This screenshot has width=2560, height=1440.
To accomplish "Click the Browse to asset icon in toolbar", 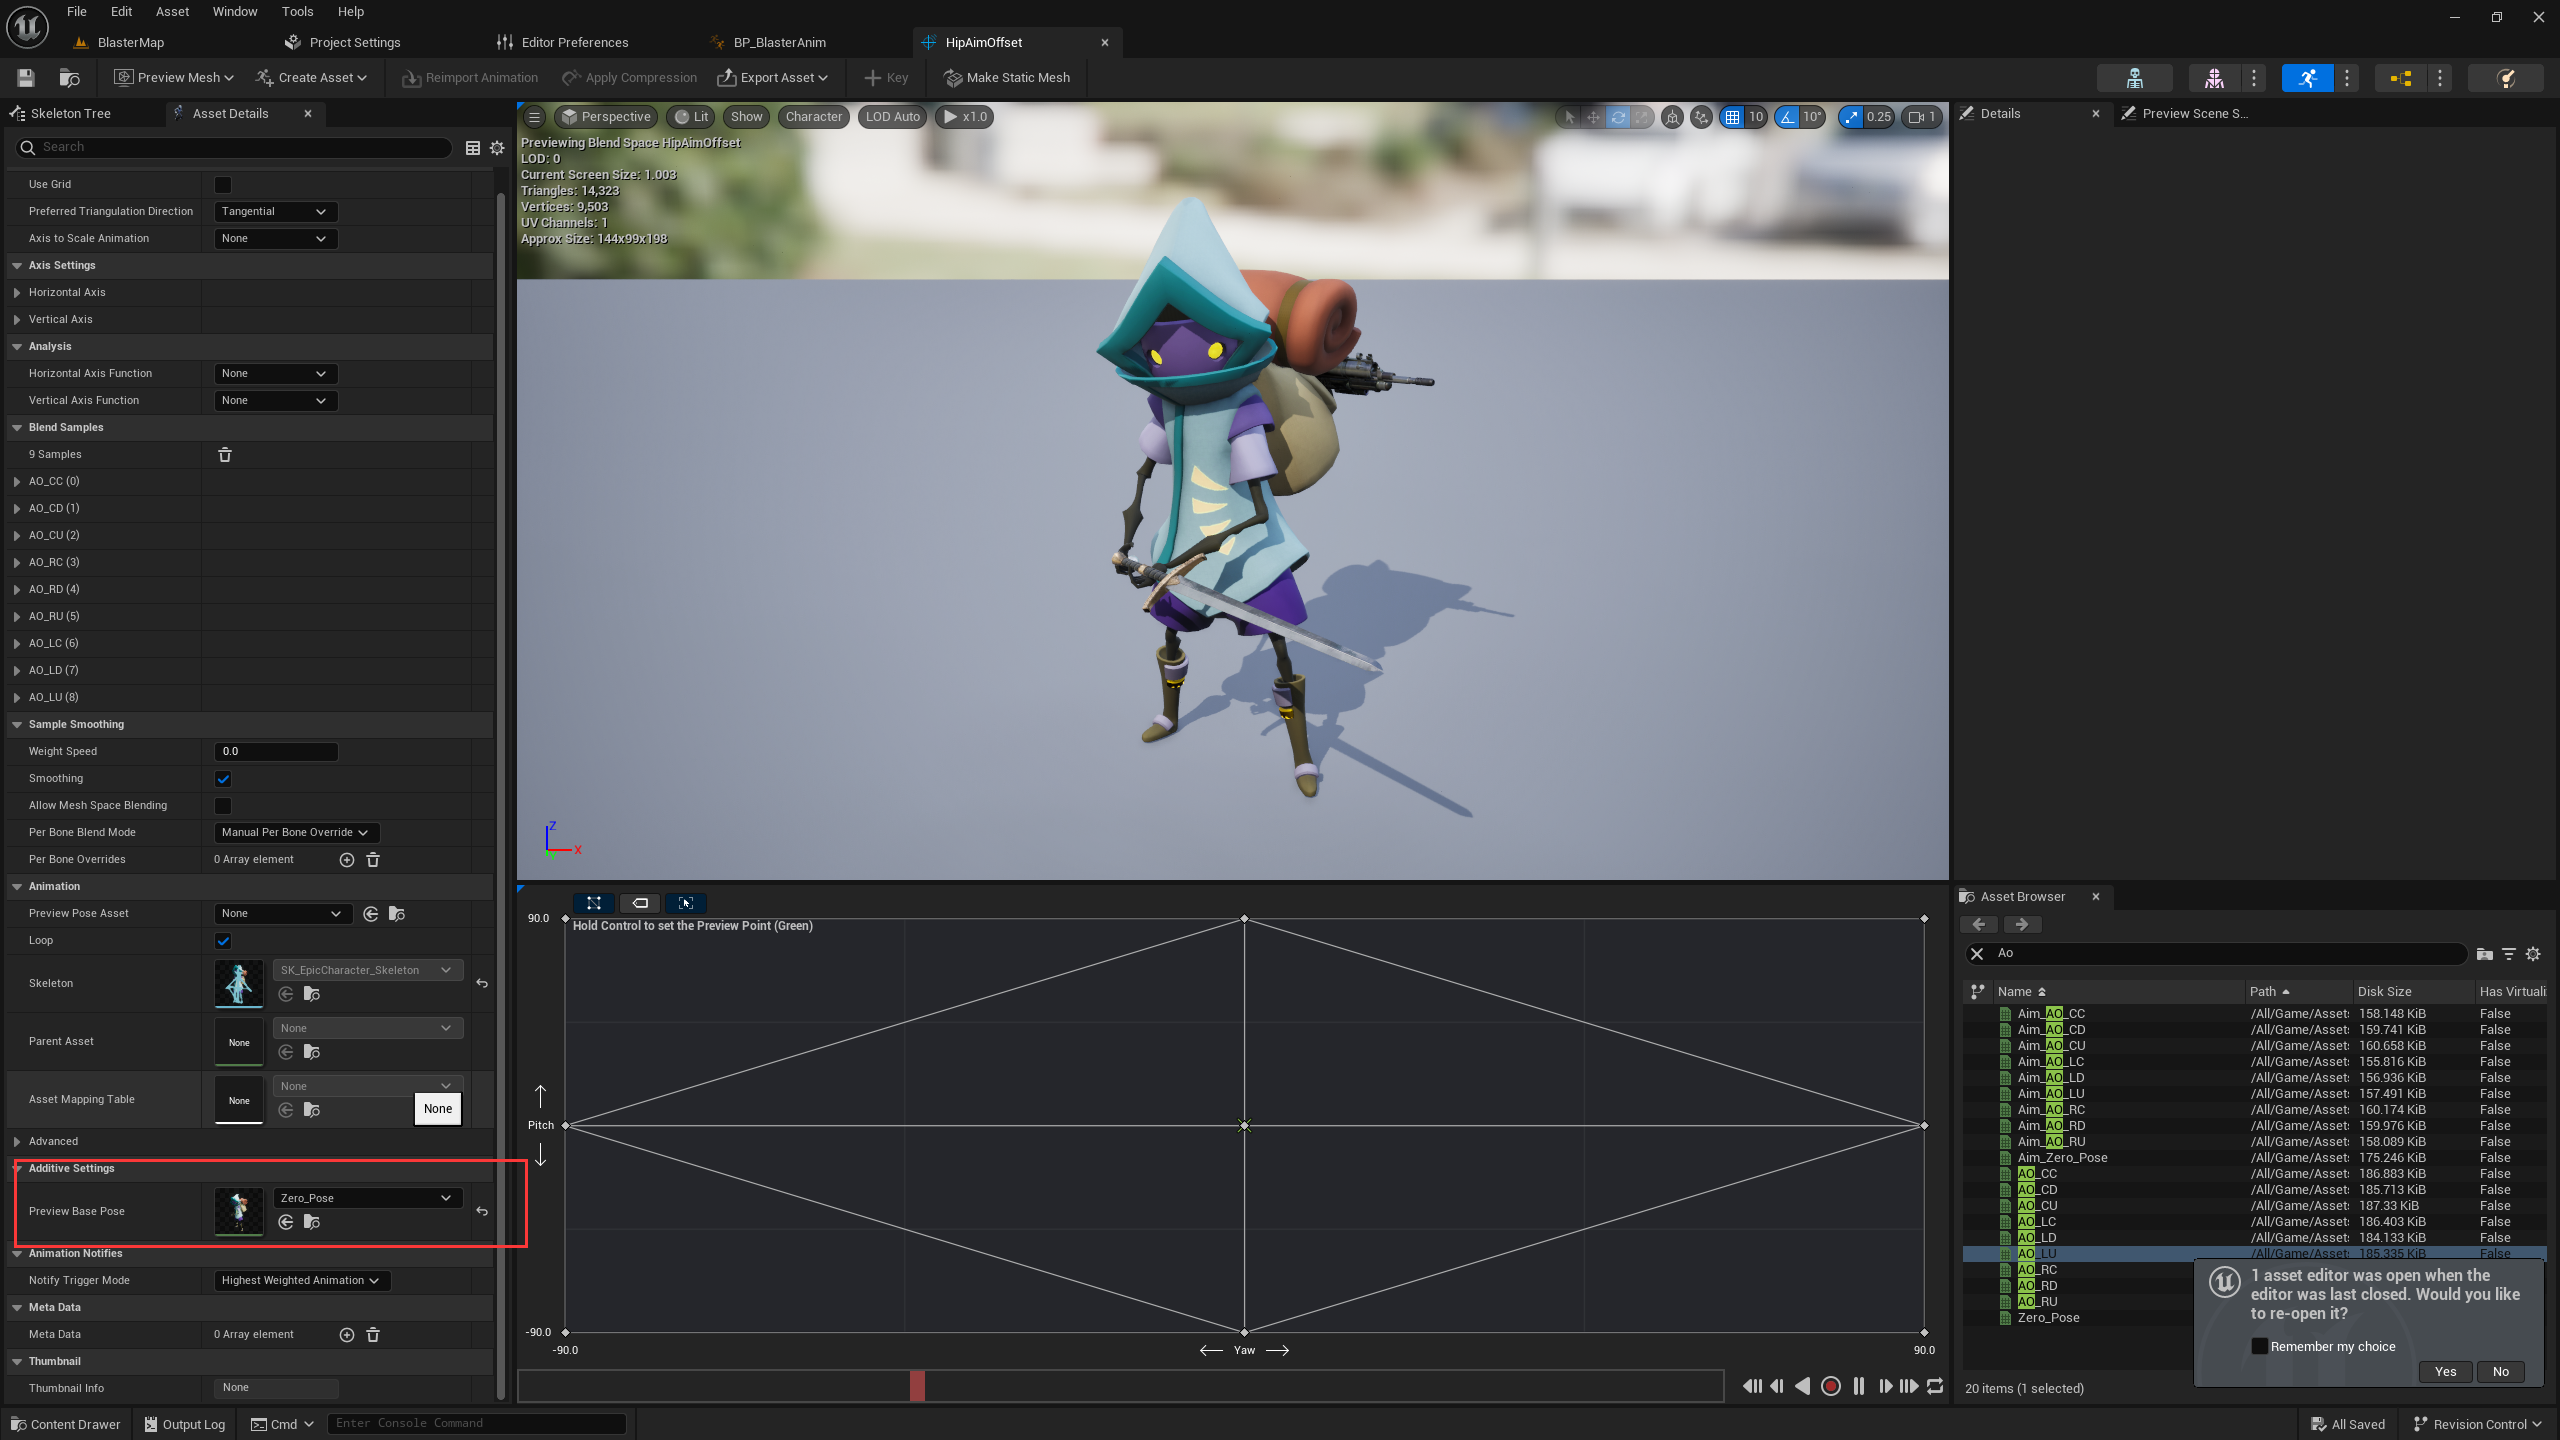I will (69, 78).
